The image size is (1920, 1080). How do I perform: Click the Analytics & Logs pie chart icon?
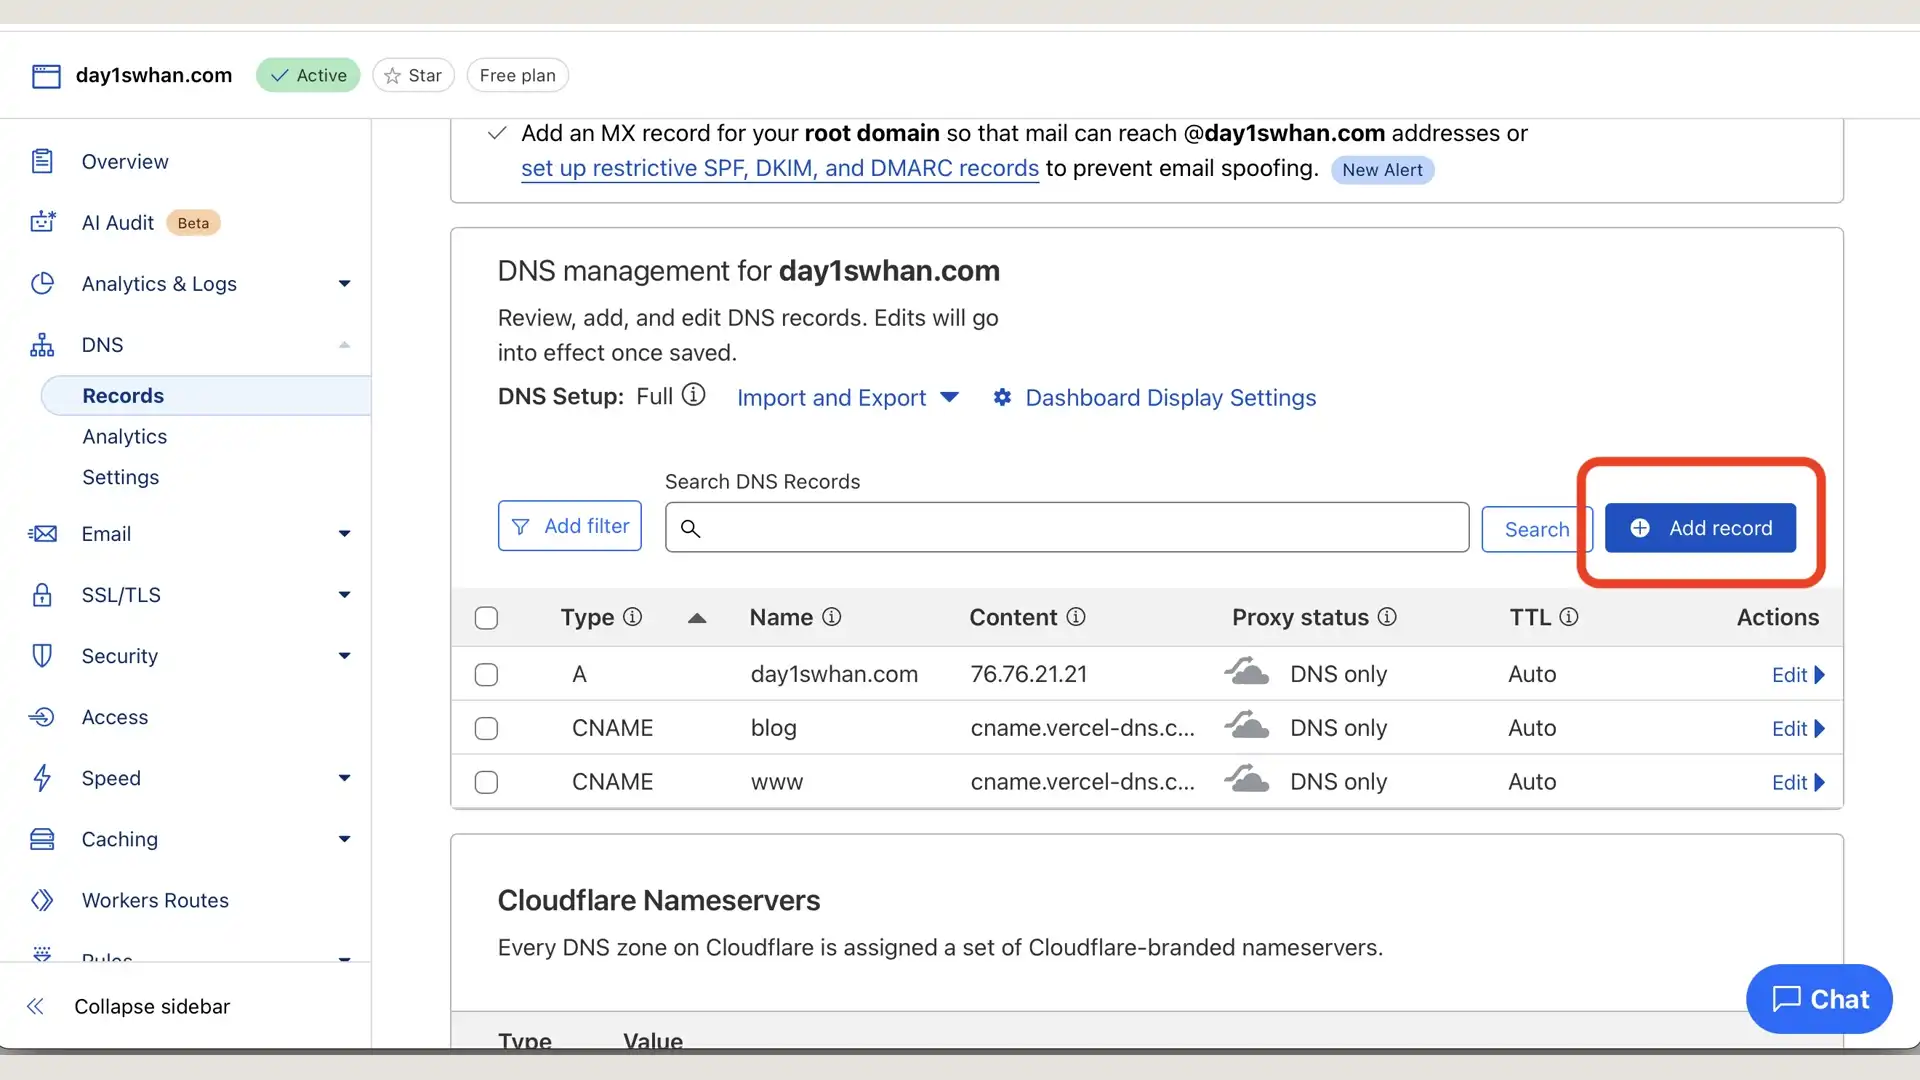click(42, 284)
